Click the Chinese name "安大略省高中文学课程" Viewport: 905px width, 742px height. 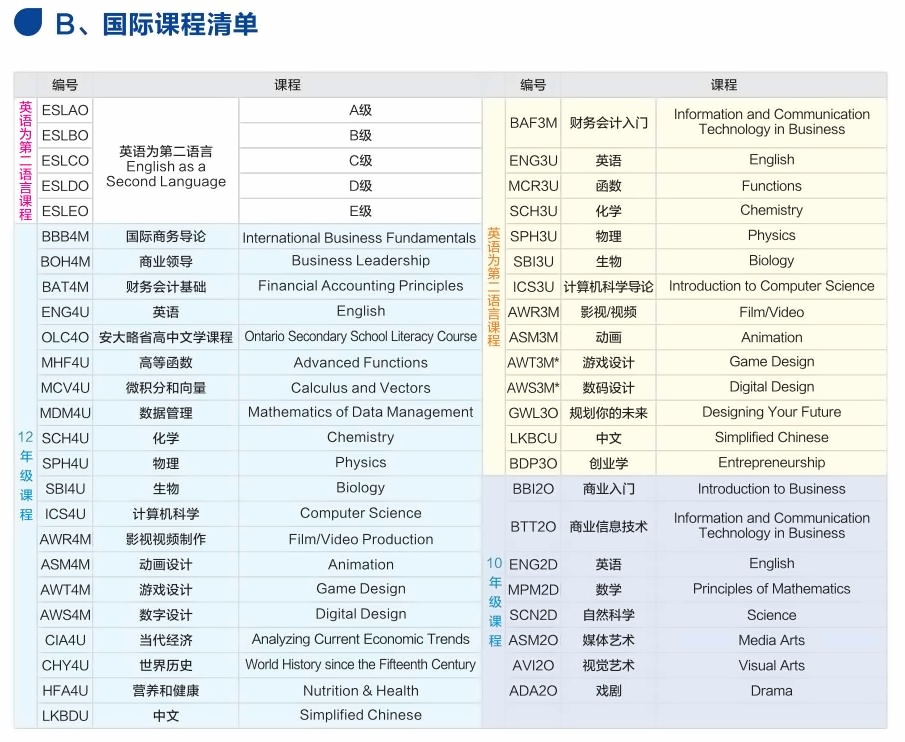point(166,337)
